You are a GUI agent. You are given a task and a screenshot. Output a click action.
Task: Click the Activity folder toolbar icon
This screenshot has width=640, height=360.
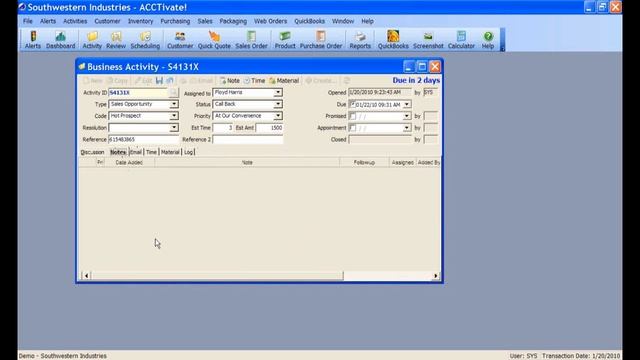[x=92, y=40]
